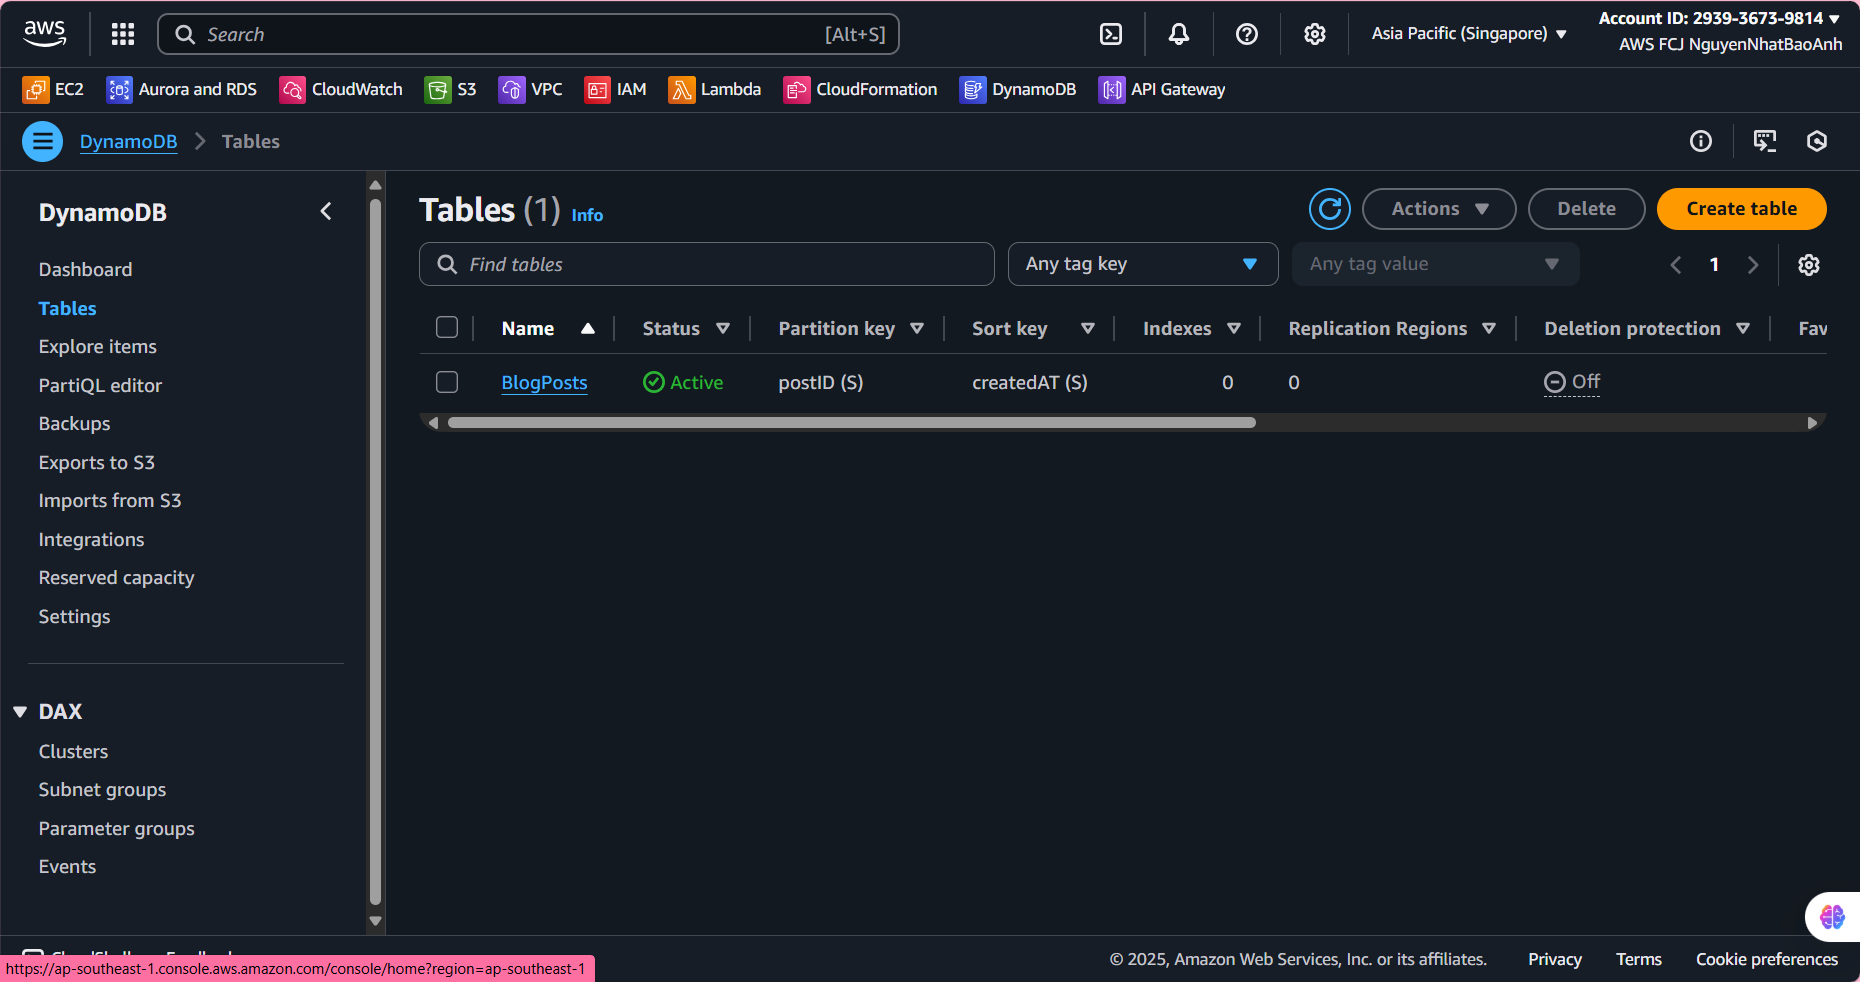Screen dimensions: 1860x982
Task: Click the horizontal table scrollbar
Action: (x=851, y=423)
